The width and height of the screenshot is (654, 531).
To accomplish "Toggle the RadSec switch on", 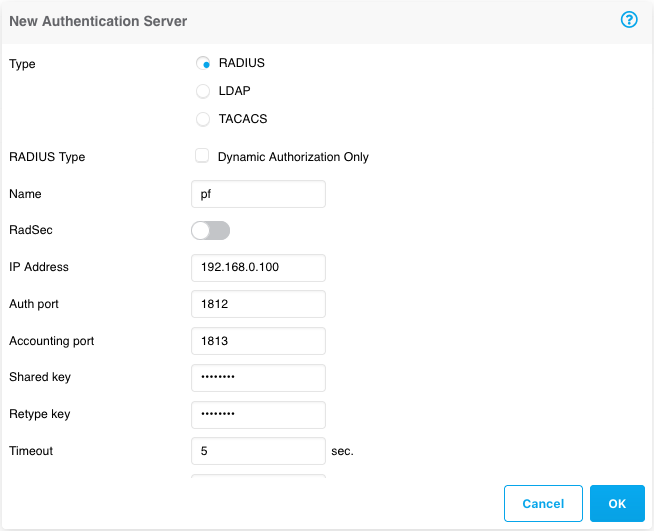I will pyautogui.click(x=210, y=231).
